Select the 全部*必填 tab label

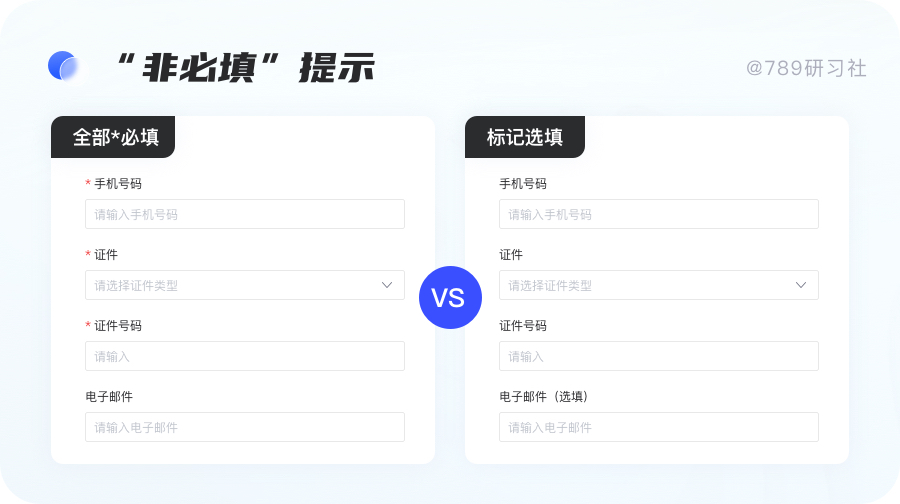point(114,137)
